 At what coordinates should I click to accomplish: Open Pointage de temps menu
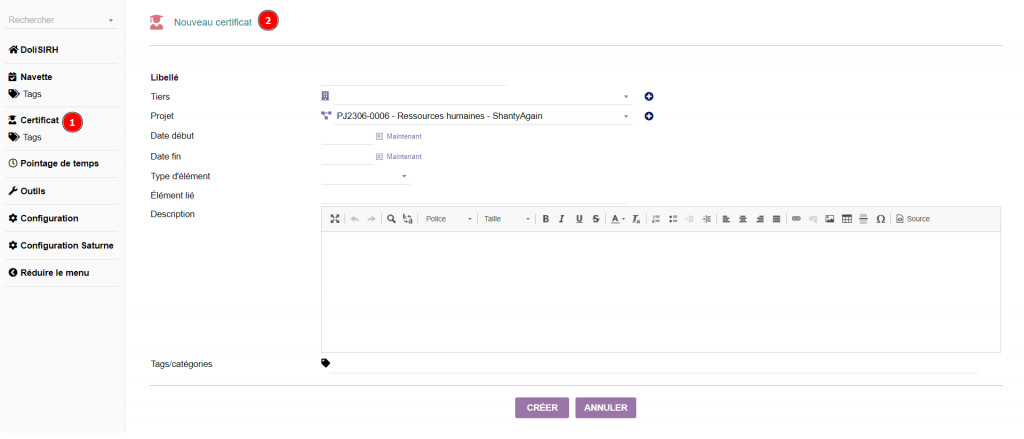(x=54, y=164)
